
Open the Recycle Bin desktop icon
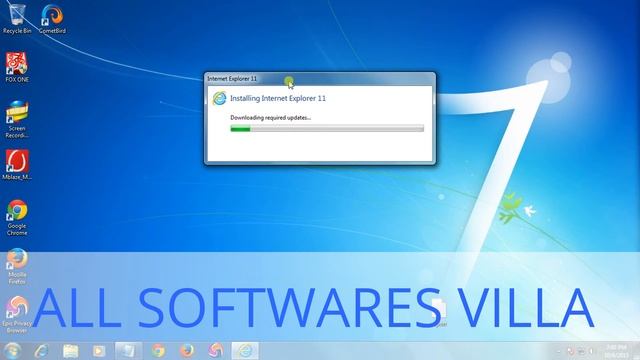coord(16,18)
